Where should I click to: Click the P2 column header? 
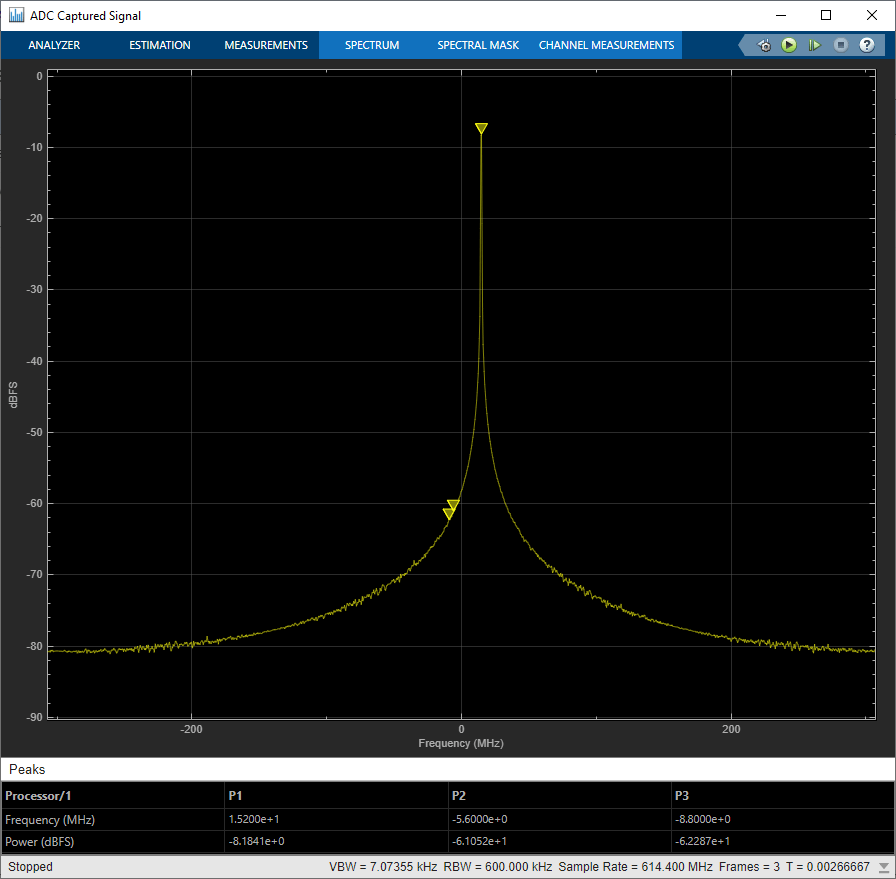pyautogui.click(x=459, y=796)
